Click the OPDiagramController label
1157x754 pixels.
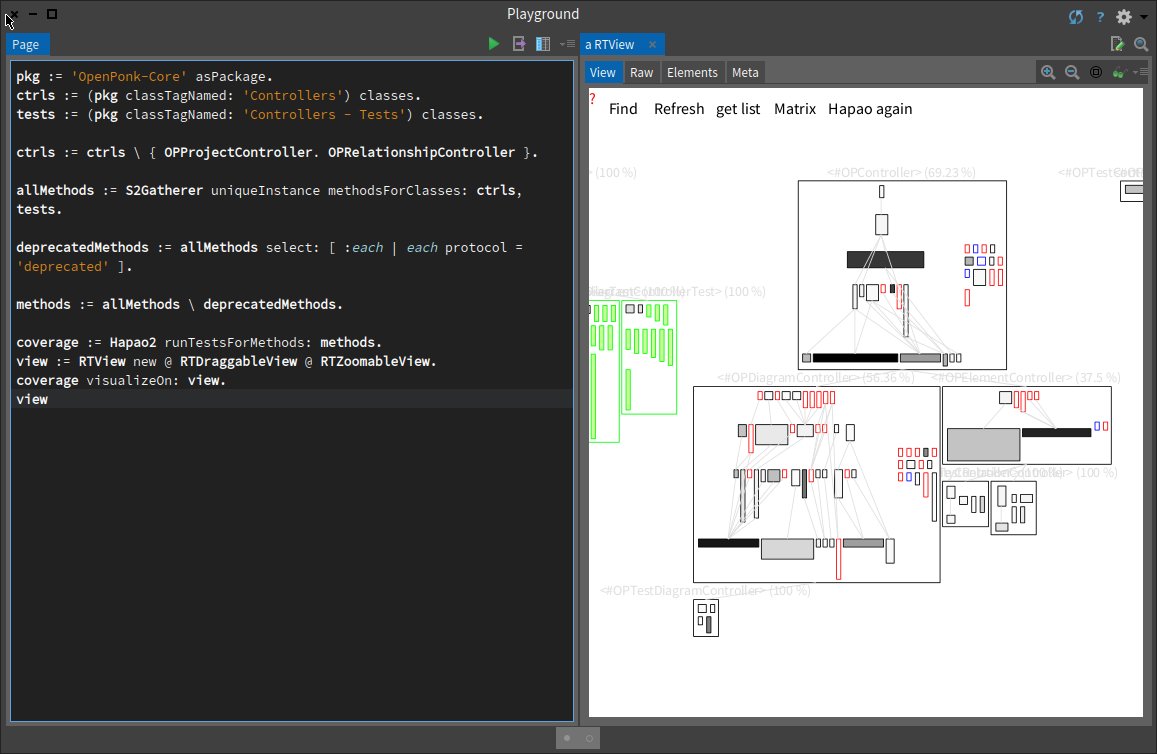pyautogui.click(x=815, y=378)
